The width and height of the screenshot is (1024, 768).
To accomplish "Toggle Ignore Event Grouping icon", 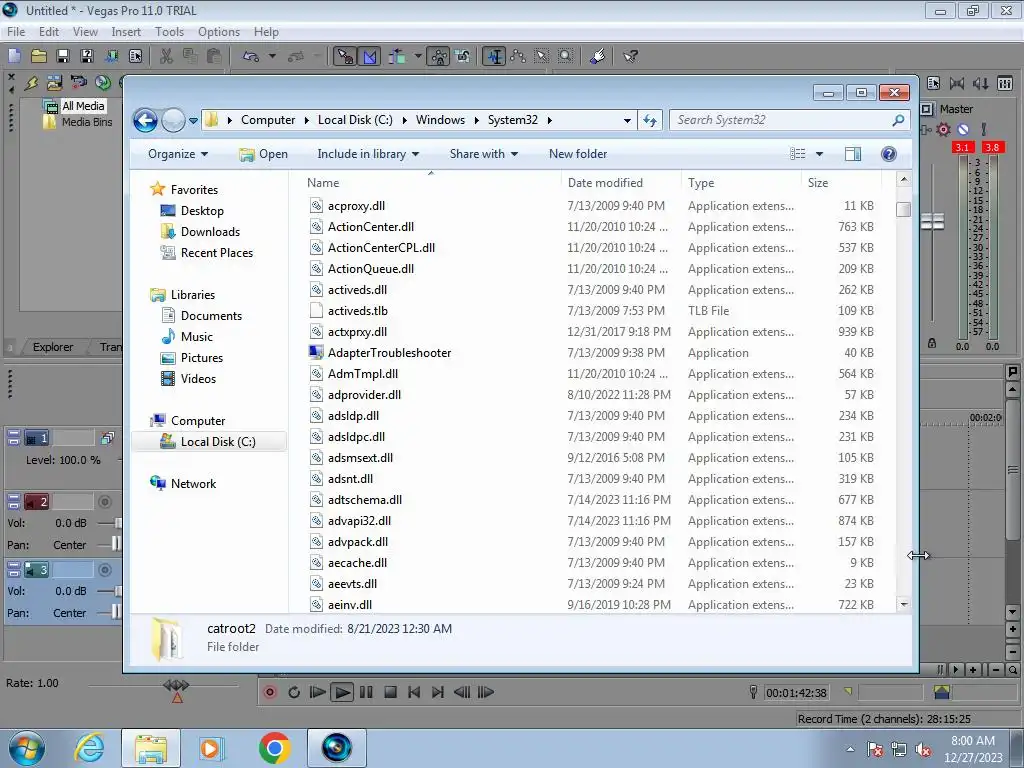I will pyautogui.click(x=463, y=56).
